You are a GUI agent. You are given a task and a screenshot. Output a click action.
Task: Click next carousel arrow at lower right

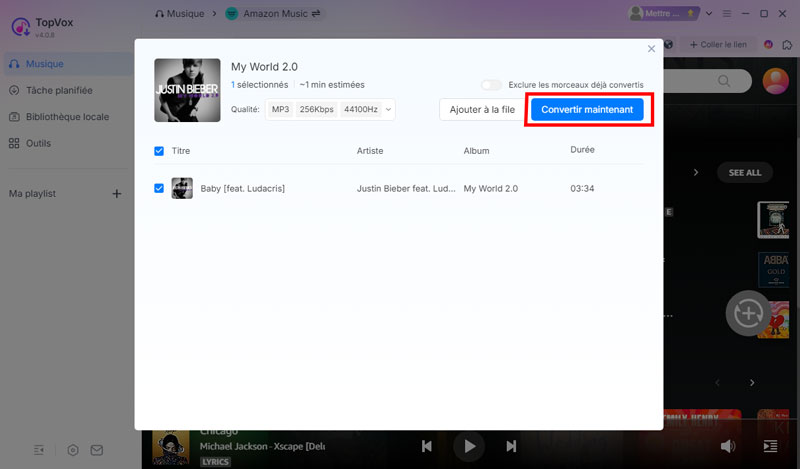click(752, 383)
